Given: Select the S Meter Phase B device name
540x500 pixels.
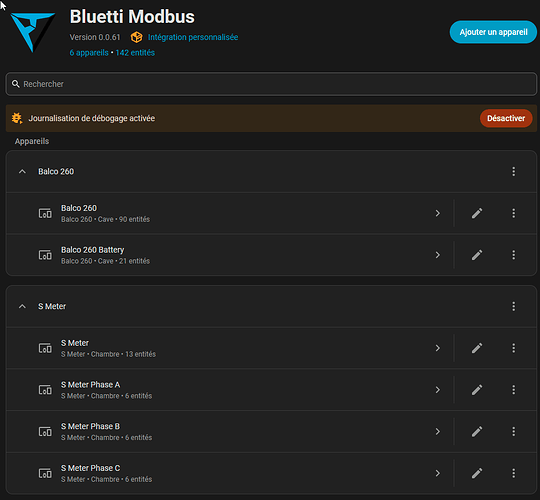Looking at the screenshot, I should (x=91, y=426).
